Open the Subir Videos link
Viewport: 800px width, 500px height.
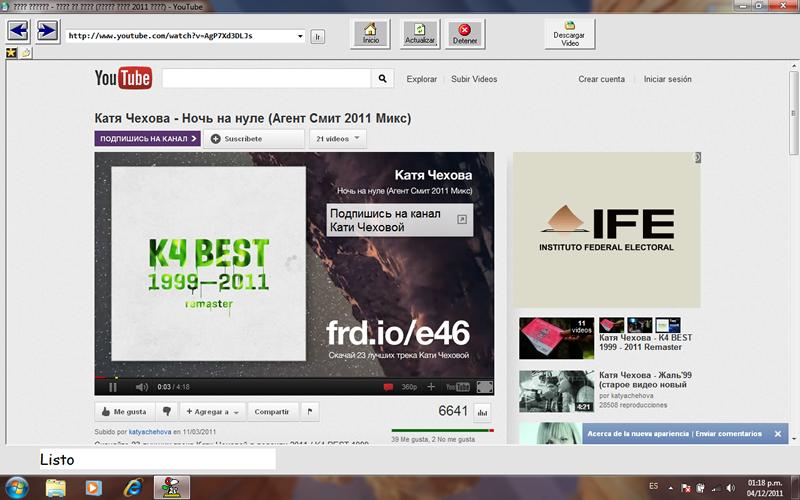(x=474, y=79)
